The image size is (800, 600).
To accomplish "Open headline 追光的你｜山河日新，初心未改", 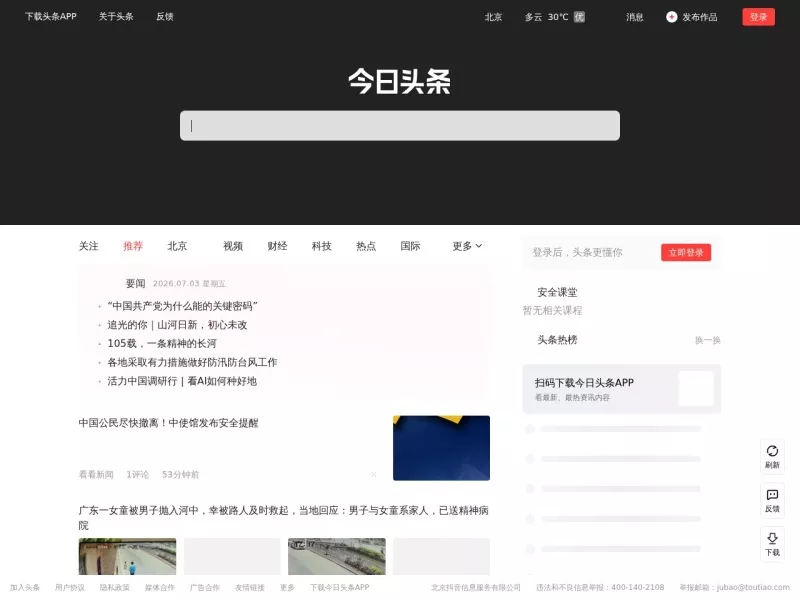I will click(x=177, y=325).
